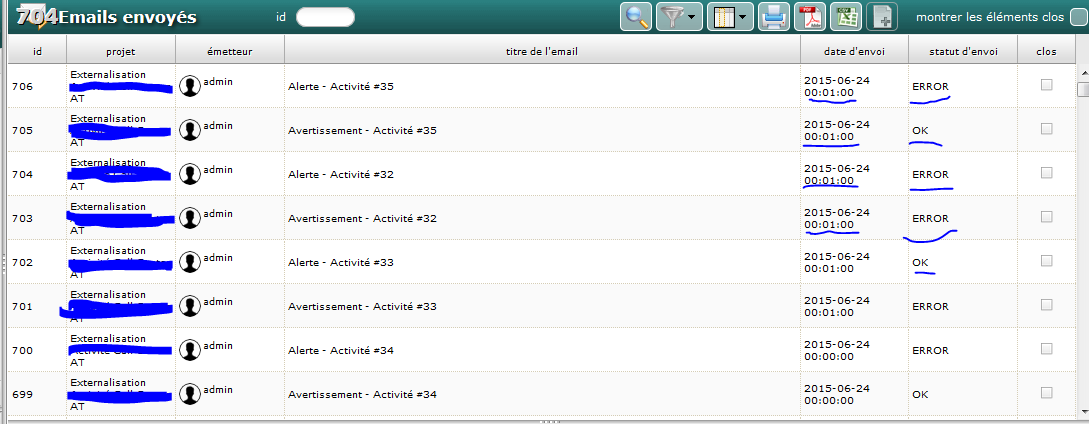Viewport: 1089px width, 424px height.
Task: Click the 'Emails envoyés' page title
Action: (127, 17)
